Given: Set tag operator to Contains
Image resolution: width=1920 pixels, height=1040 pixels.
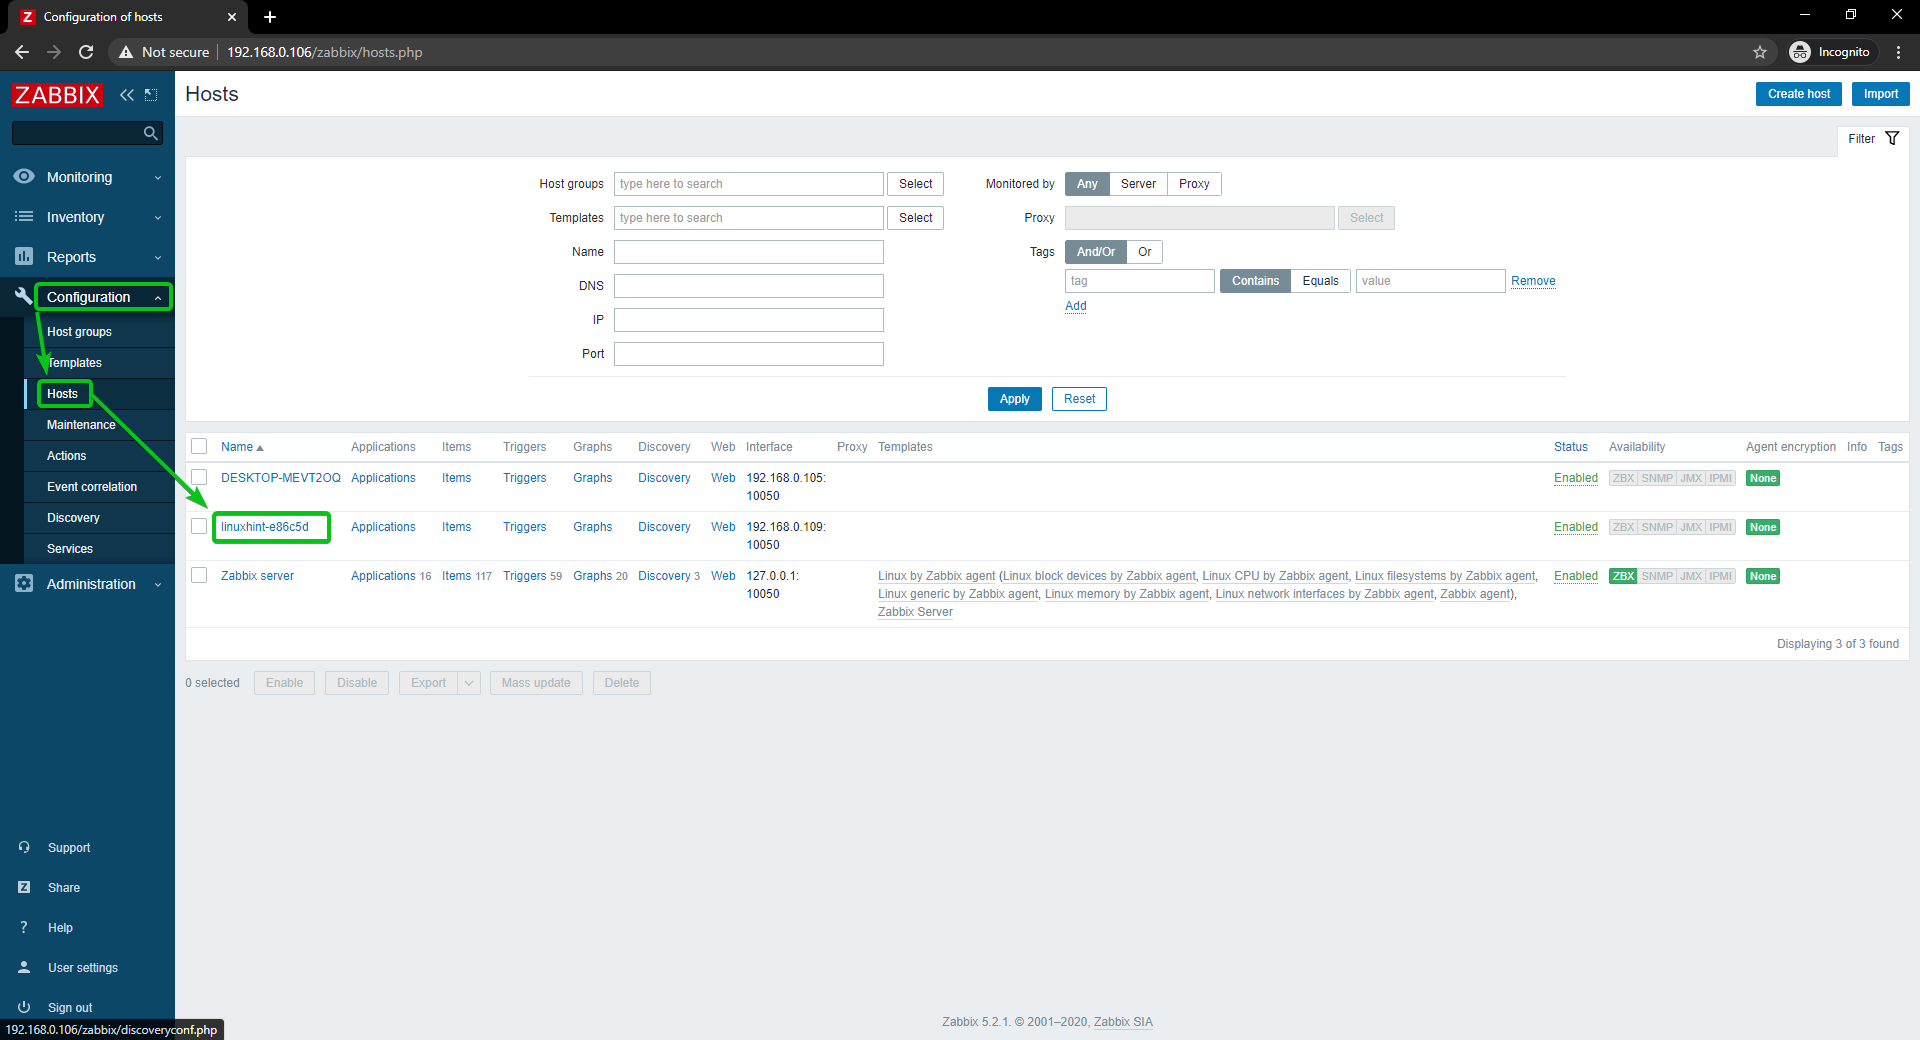Looking at the screenshot, I should (x=1255, y=281).
